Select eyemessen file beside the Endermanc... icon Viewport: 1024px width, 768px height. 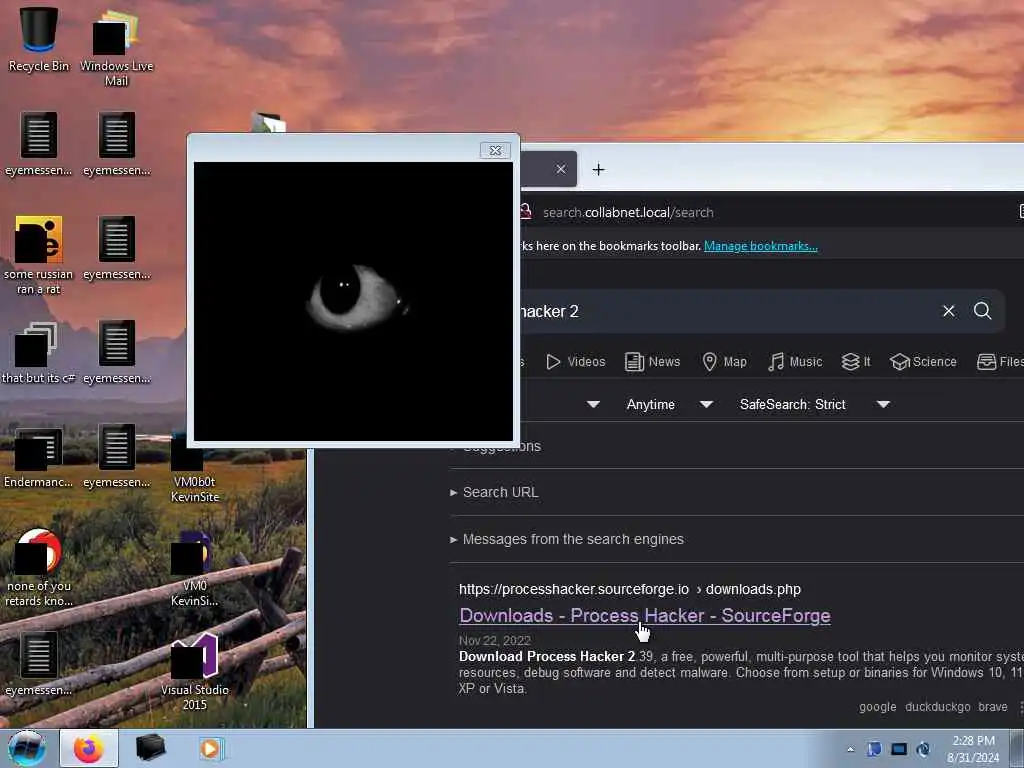click(117, 456)
